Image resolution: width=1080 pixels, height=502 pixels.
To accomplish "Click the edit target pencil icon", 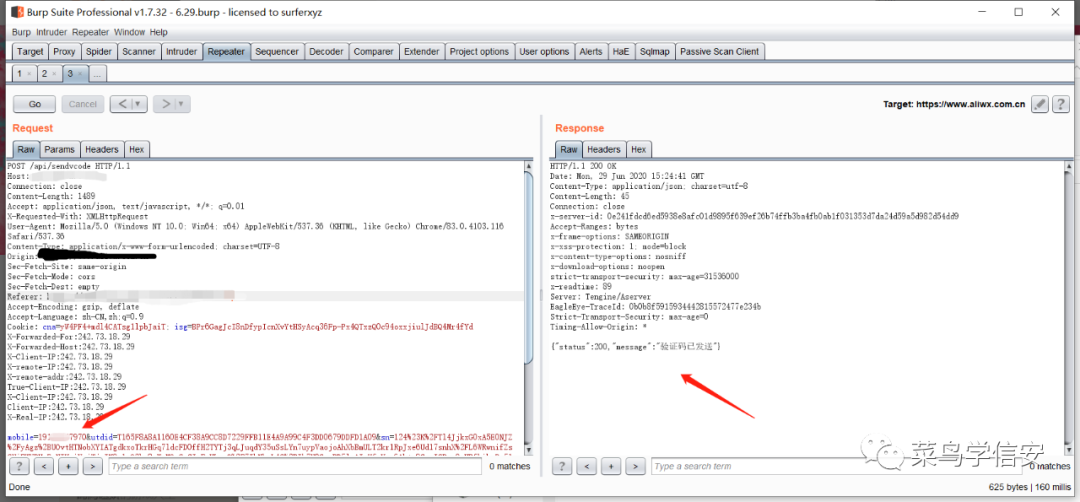I will coord(1041,104).
